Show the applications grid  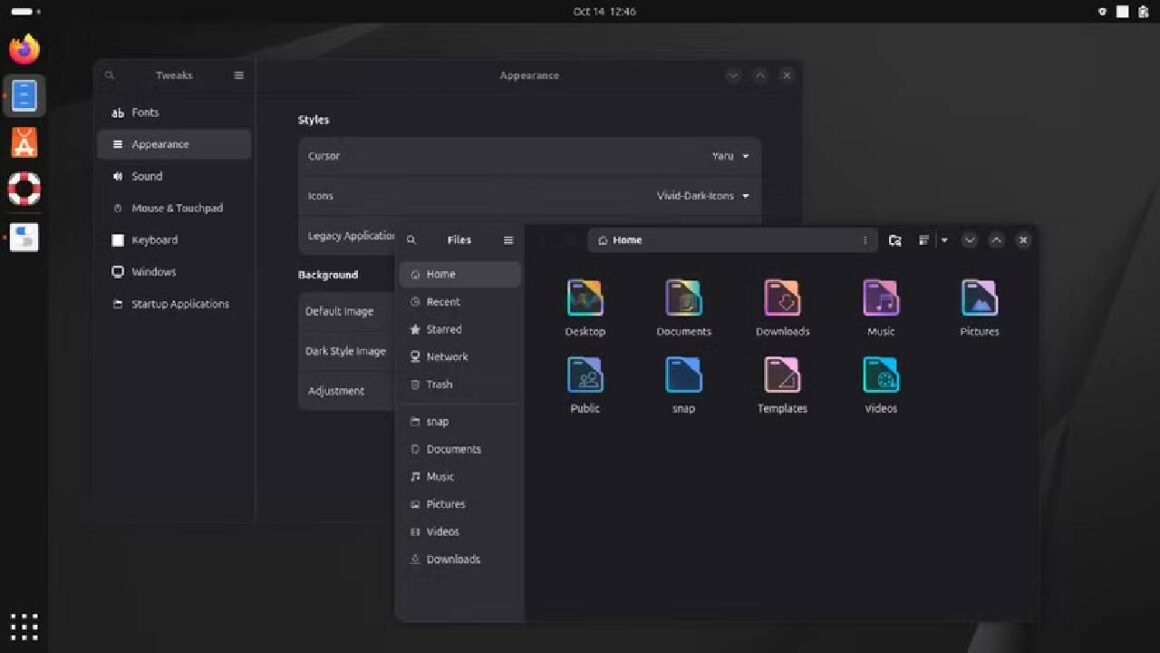click(24, 626)
